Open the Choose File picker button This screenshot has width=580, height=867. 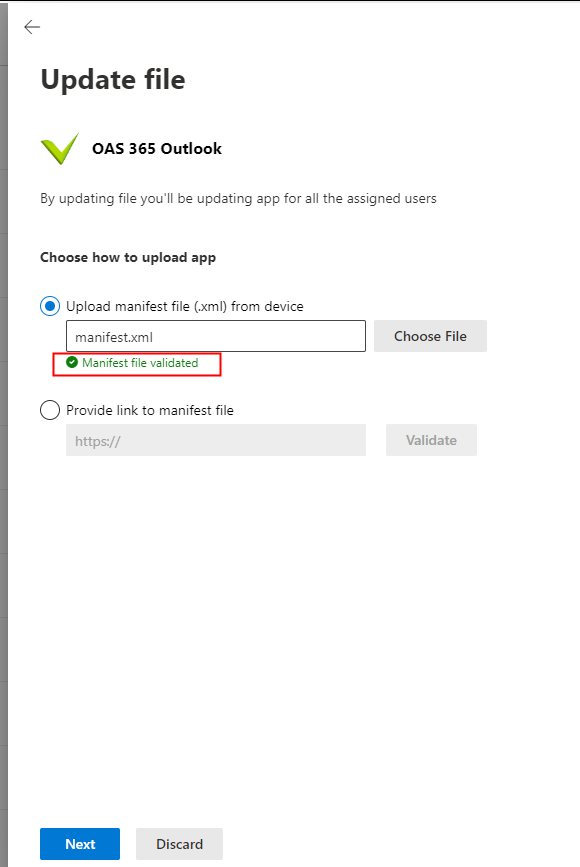click(430, 336)
